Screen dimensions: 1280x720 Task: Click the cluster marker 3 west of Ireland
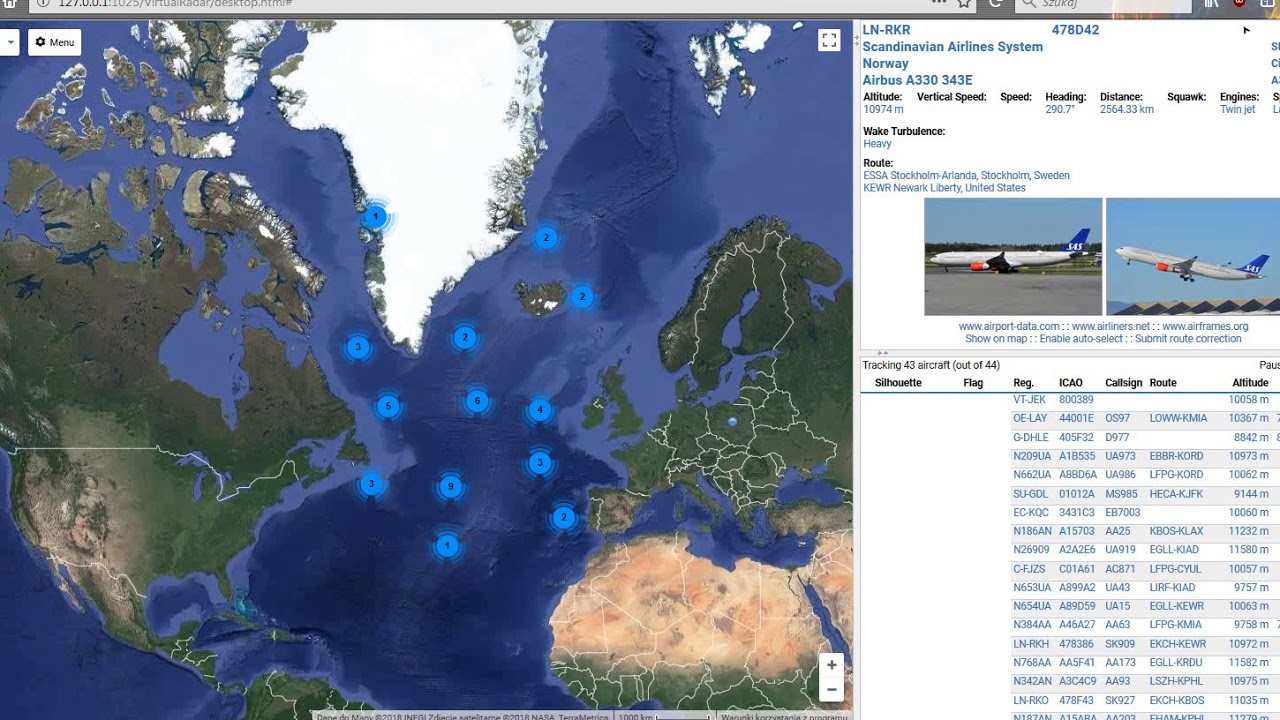[x=540, y=462]
